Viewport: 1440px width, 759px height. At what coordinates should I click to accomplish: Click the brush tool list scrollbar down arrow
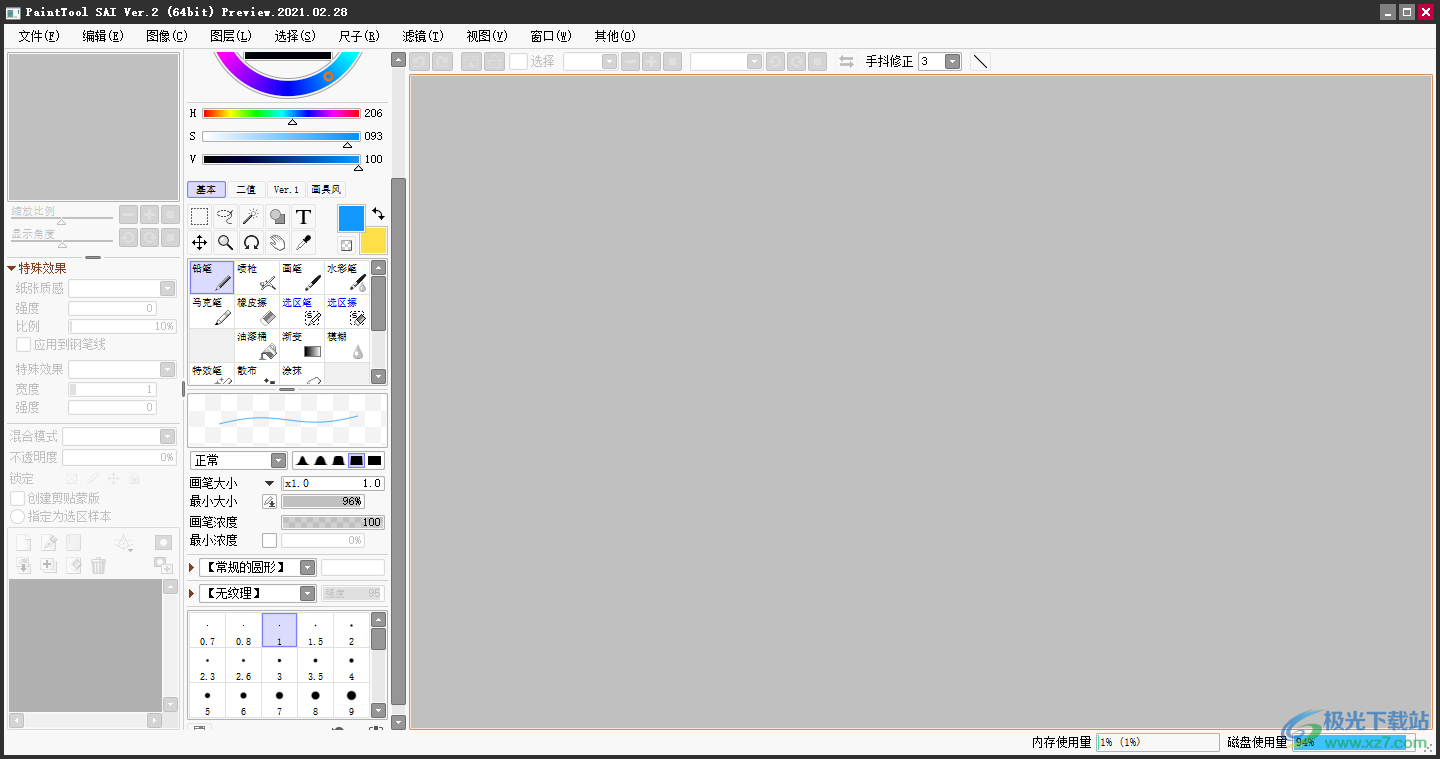[x=378, y=376]
